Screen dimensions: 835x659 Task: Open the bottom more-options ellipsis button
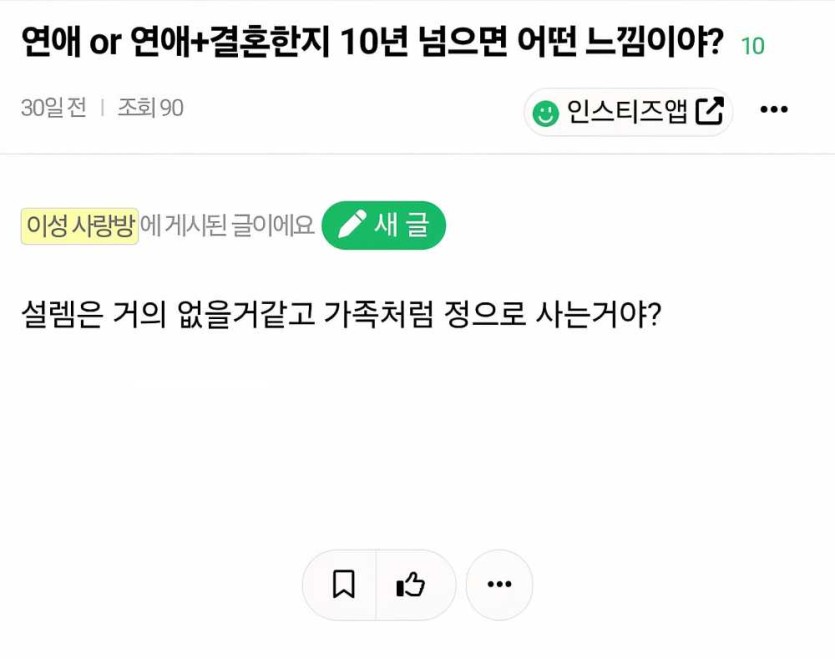click(x=499, y=584)
